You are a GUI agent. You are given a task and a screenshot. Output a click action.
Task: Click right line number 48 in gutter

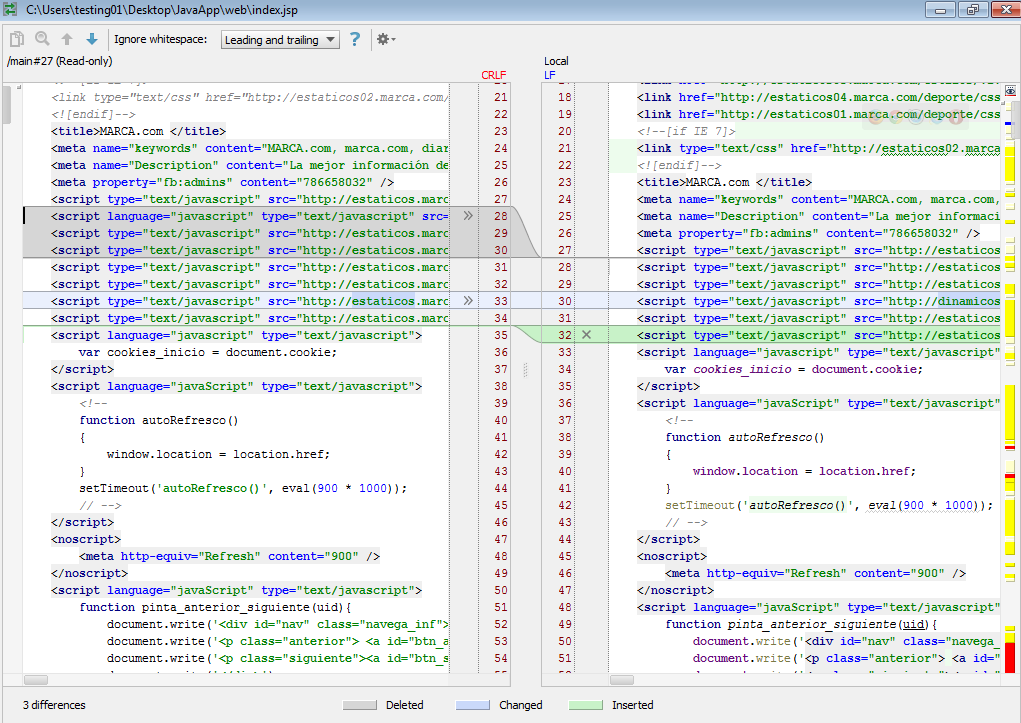point(565,607)
